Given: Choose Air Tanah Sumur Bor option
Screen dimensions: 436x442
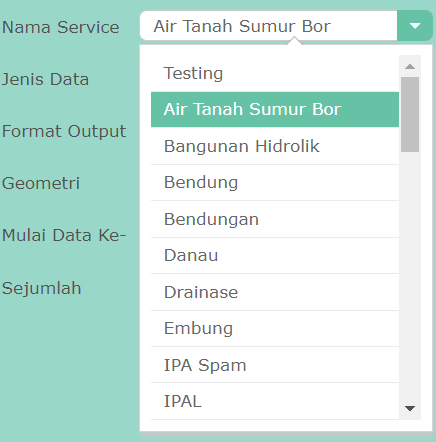Looking at the screenshot, I should 275,109.
